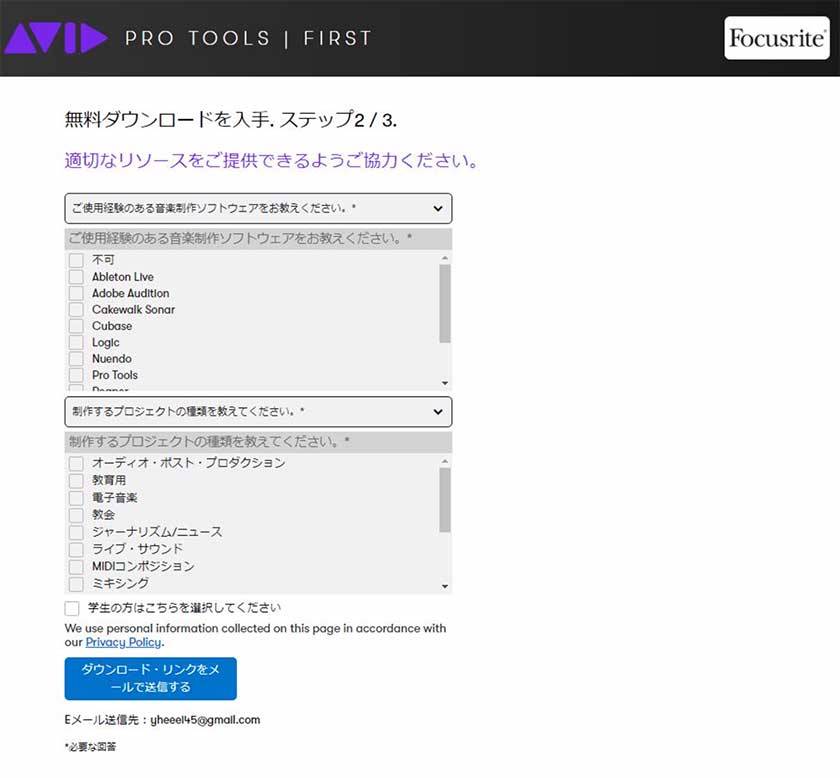Viewport: 840px width, 778px height.
Task: Open the music software experience dropdown
Action: click(x=258, y=208)
